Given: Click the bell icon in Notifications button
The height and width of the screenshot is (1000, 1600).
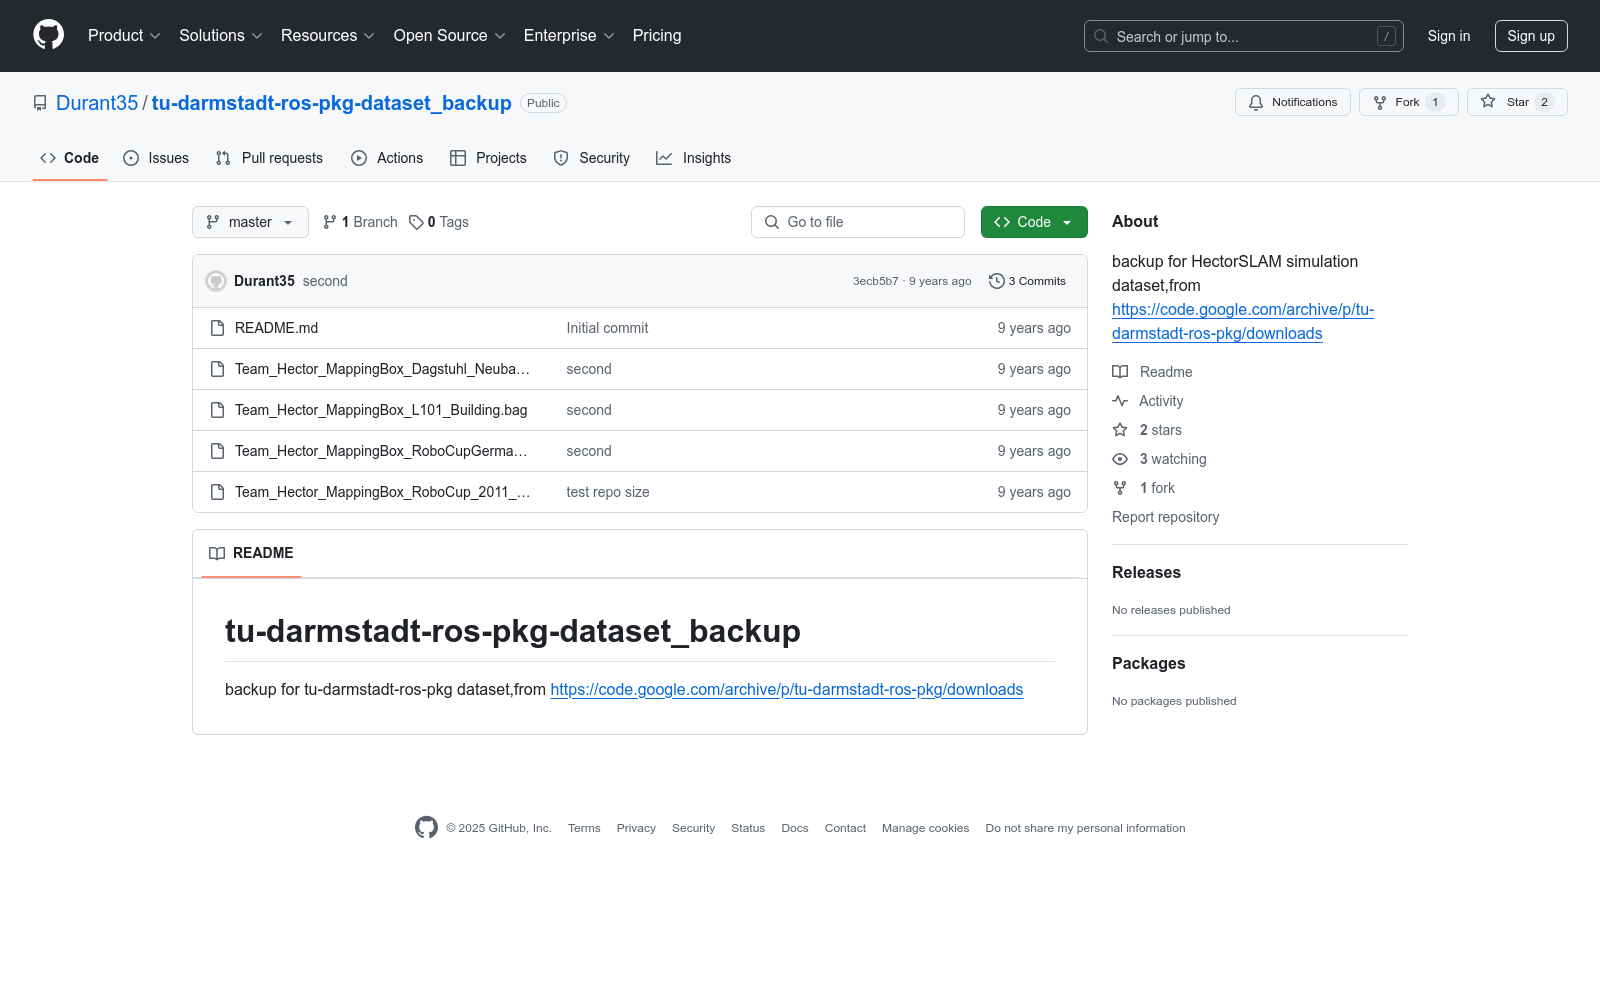Looking at the screenshot, I should coord(1256,102).
